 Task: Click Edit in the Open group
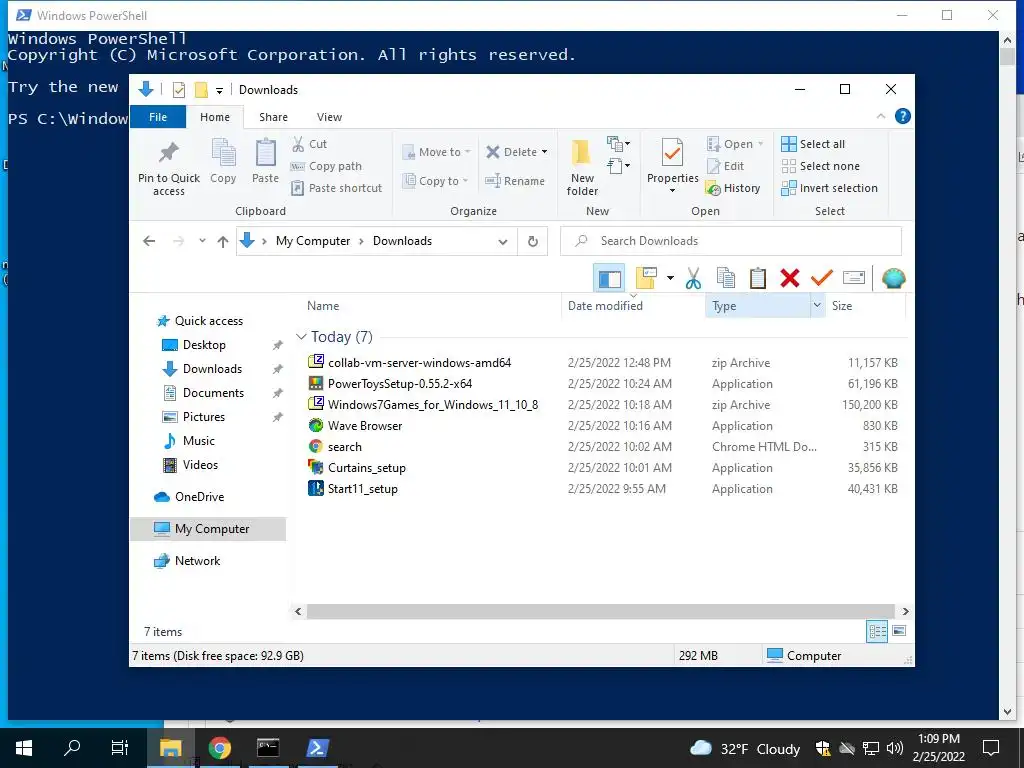726,166
